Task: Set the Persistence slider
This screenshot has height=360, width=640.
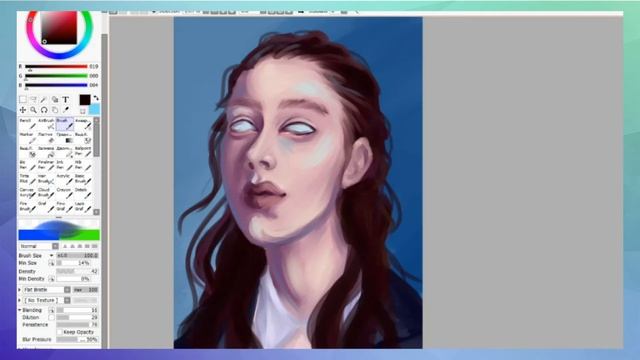Action: coord(77,325)
